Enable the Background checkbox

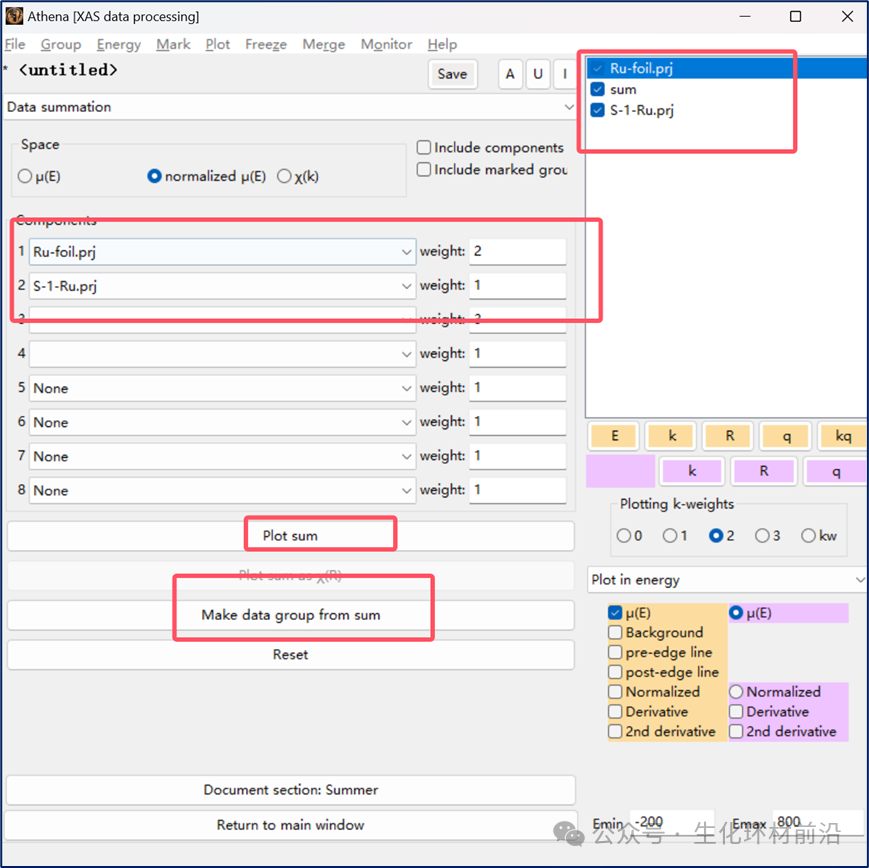(x=615, y=632)
